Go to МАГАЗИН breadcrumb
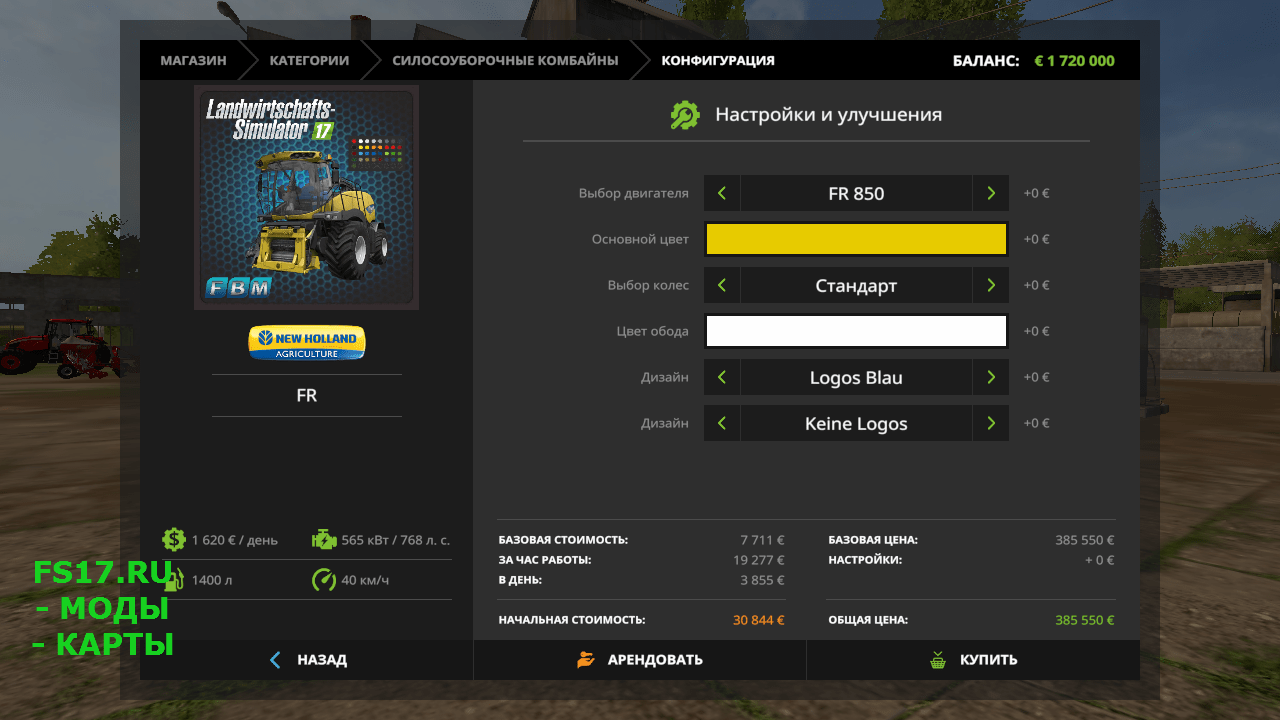The height and width of the screenshot is (720, 1280). (193, 60)
